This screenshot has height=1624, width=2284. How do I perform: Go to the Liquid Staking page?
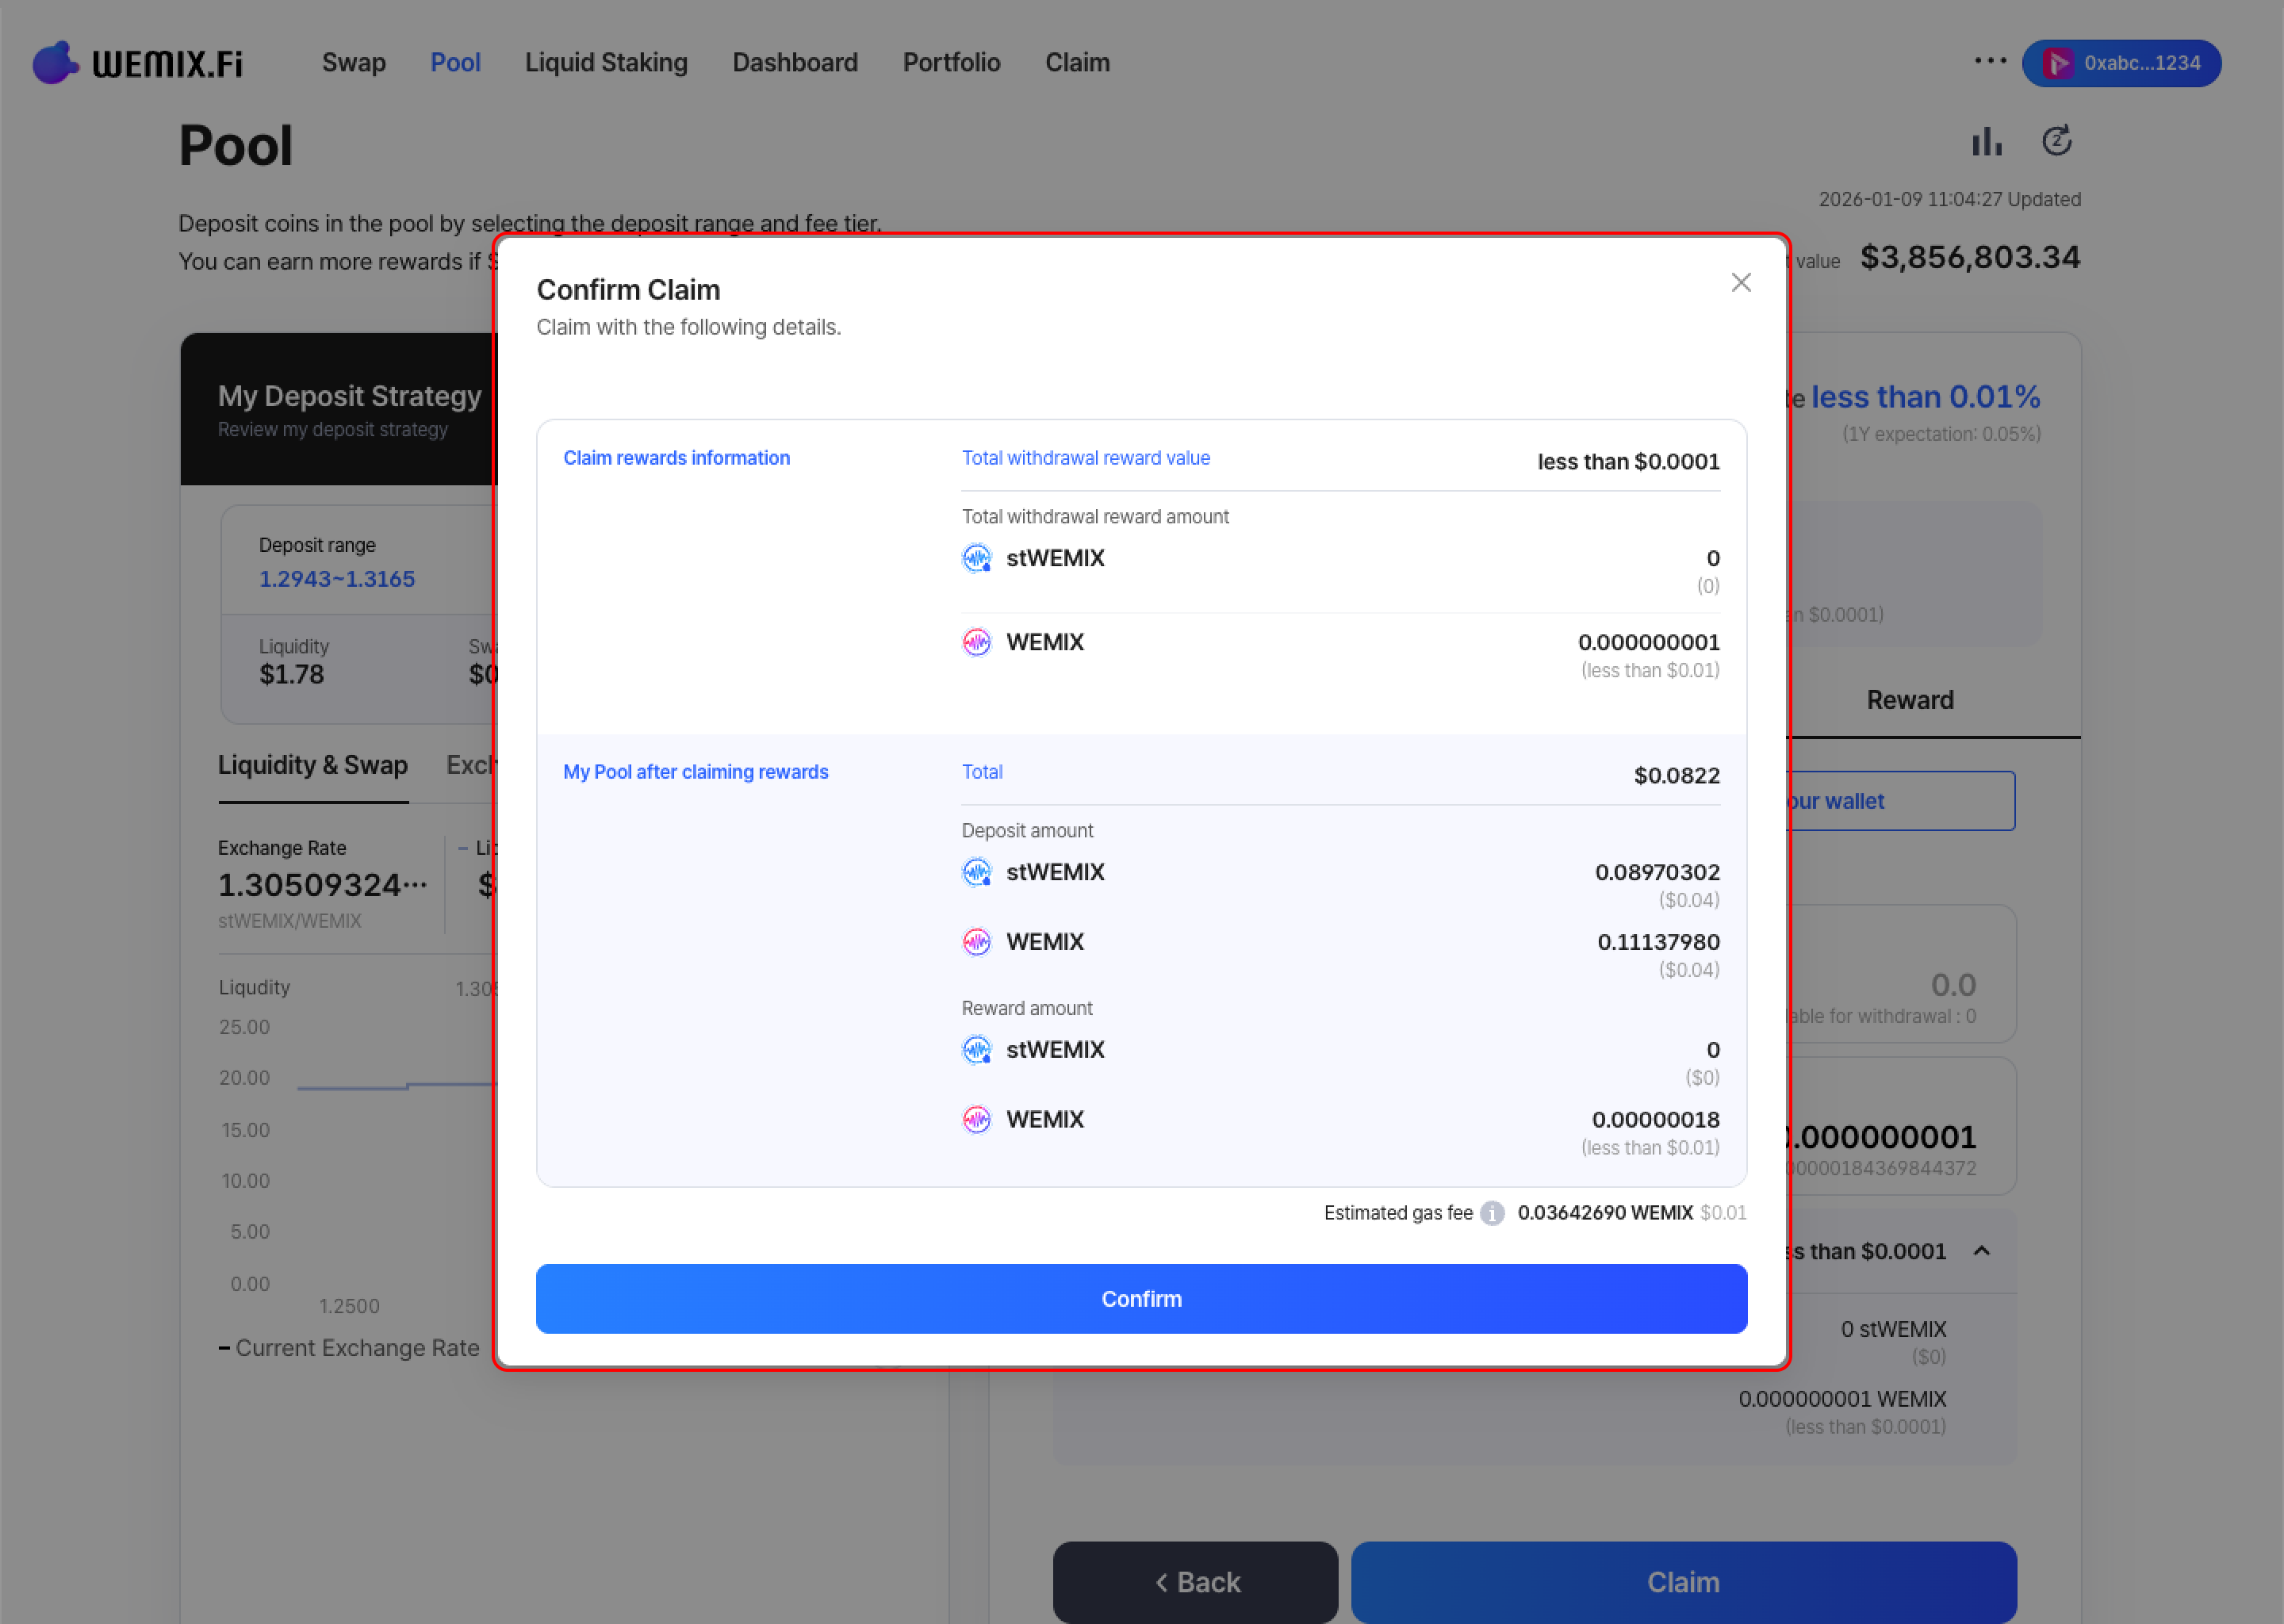click(x=606, y=63)
